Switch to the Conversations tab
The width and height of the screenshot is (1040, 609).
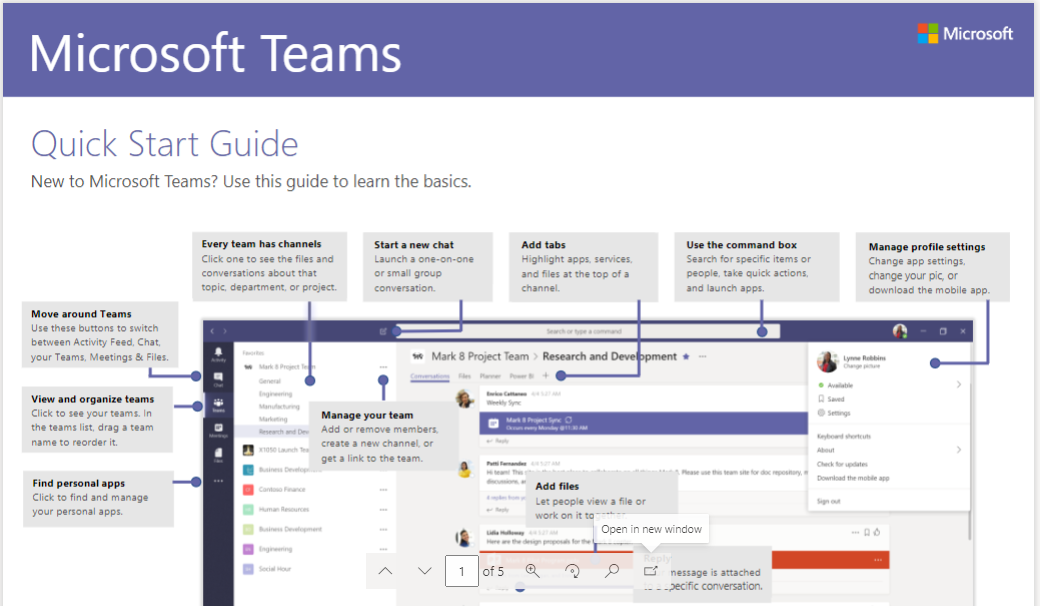430,376
